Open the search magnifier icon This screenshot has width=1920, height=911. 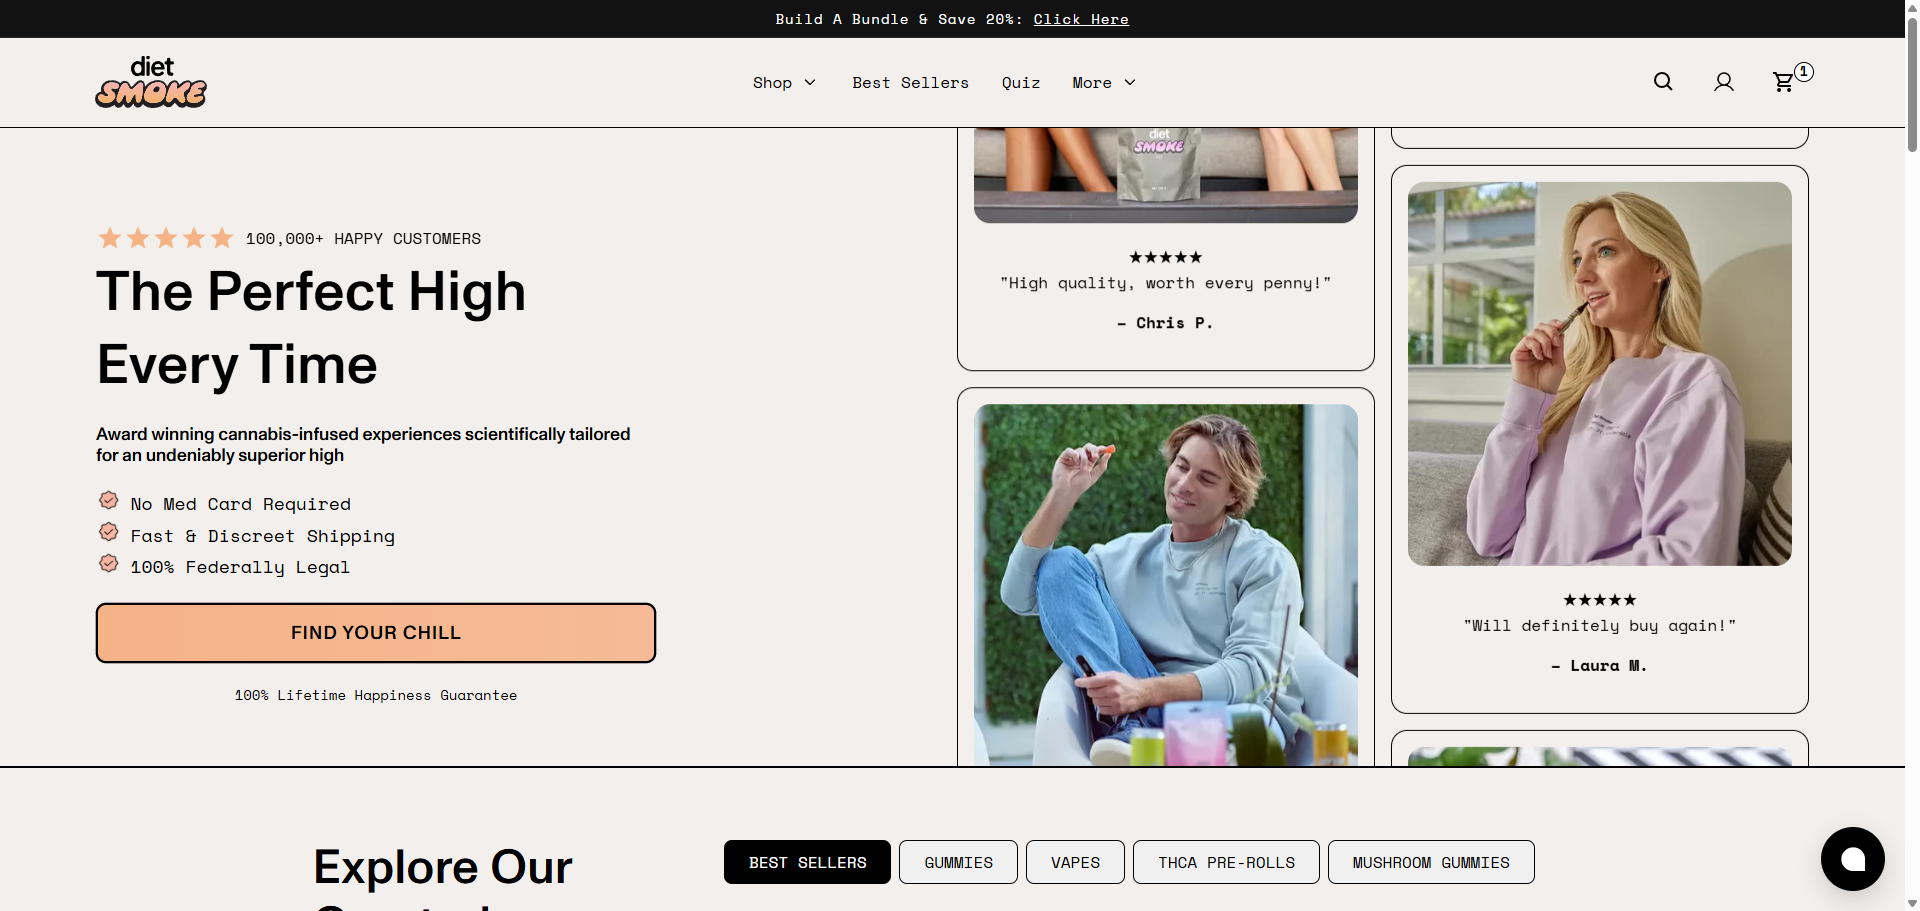point(1663,82)
